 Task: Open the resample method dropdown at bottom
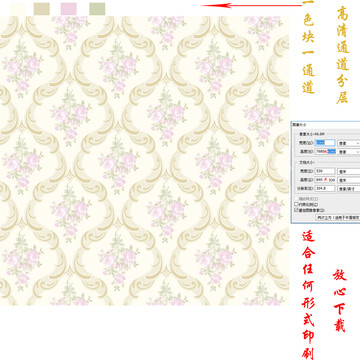click(x=338, y=218)
